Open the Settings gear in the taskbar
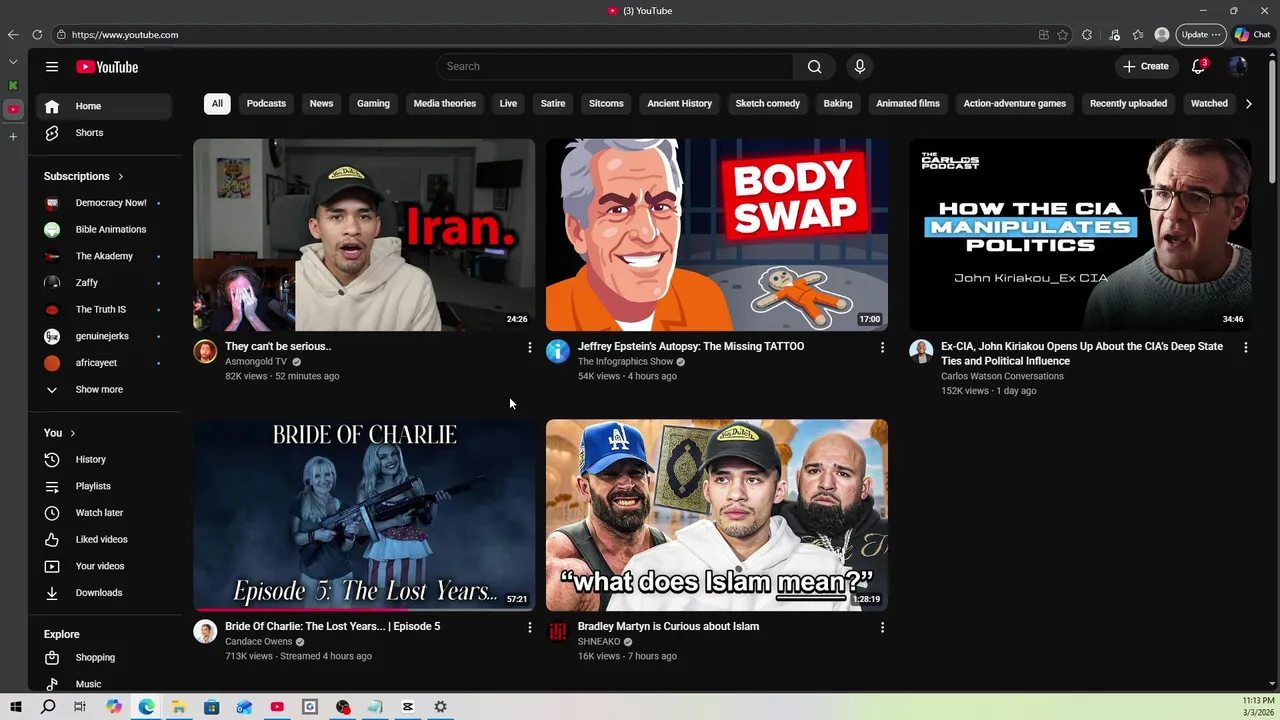 [440, 707]
